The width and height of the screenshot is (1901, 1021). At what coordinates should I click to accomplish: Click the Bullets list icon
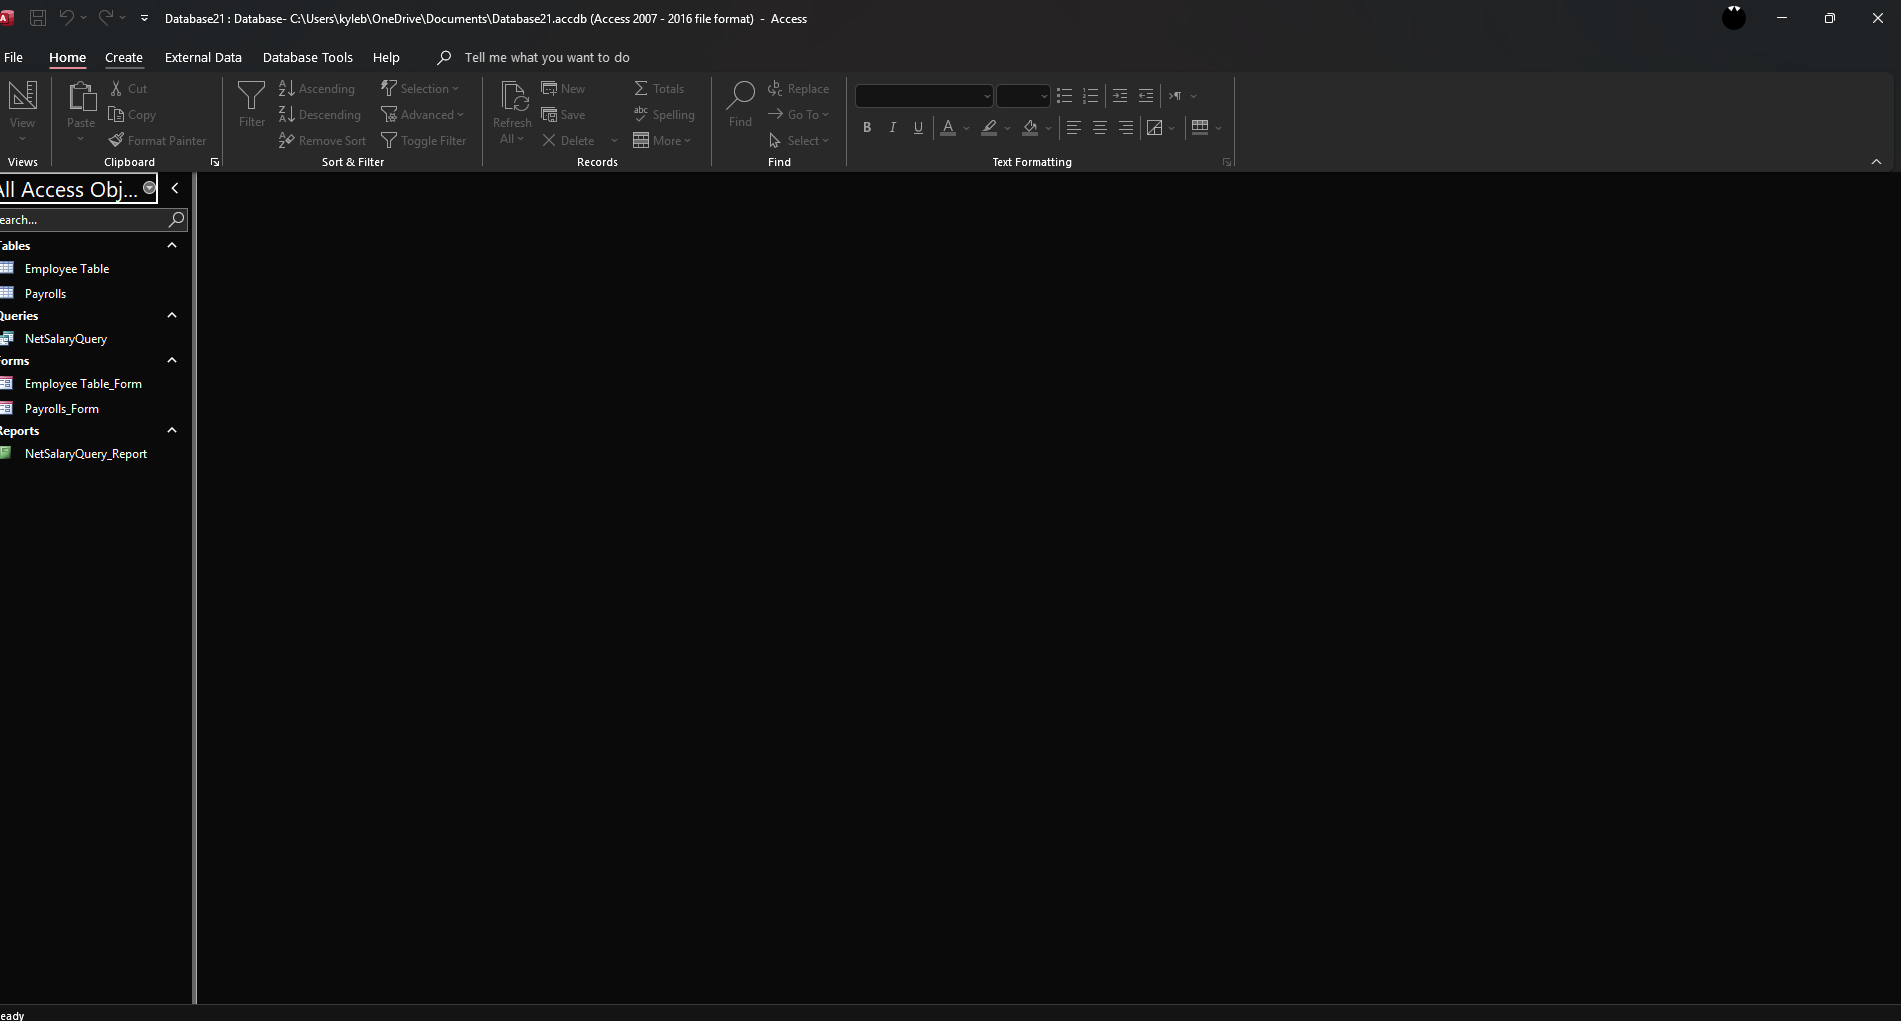click(x=1065, y=96)
